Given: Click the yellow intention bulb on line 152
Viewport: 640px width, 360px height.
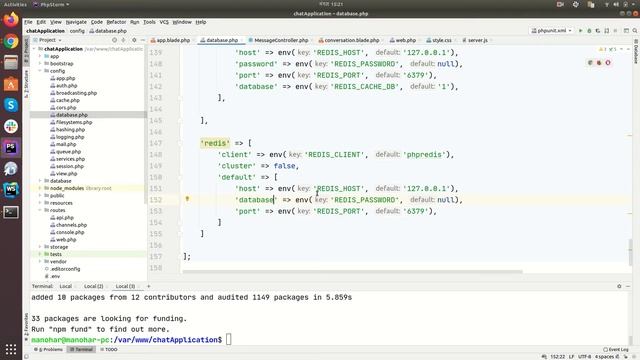Looking at the screenshot, I should 187,199.
